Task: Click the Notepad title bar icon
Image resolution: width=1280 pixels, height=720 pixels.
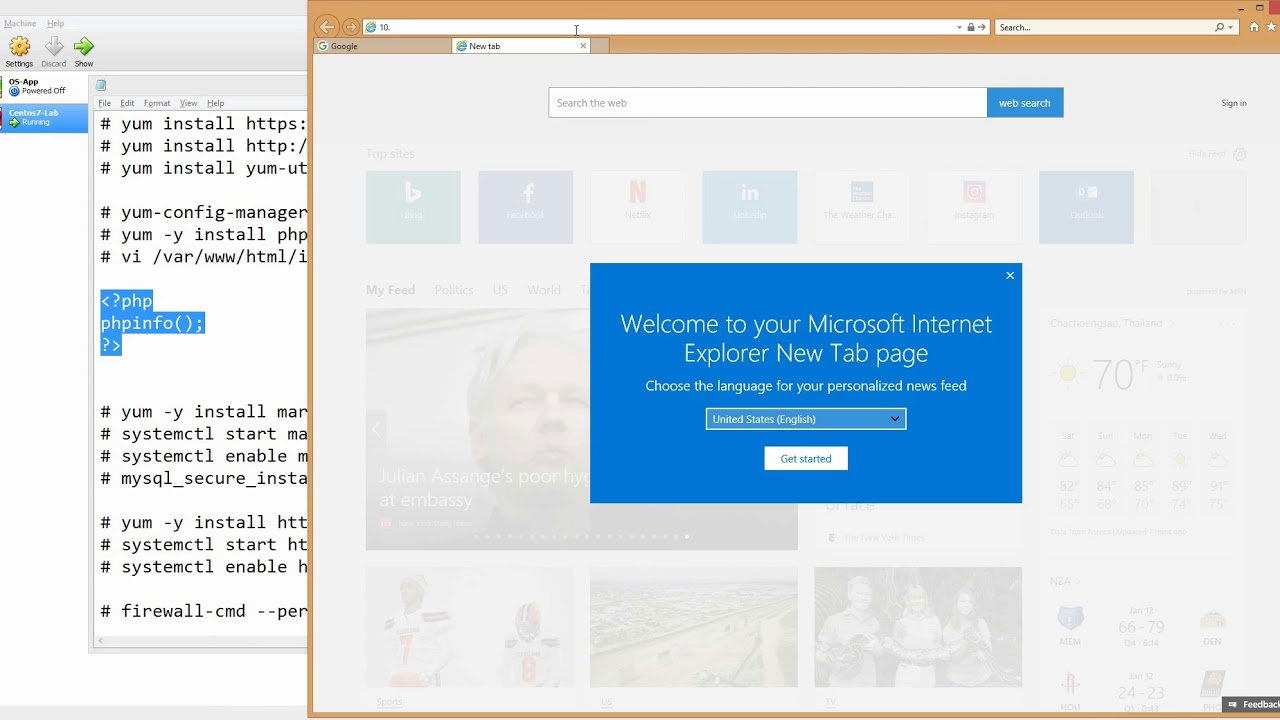Action: click(101, 85)
